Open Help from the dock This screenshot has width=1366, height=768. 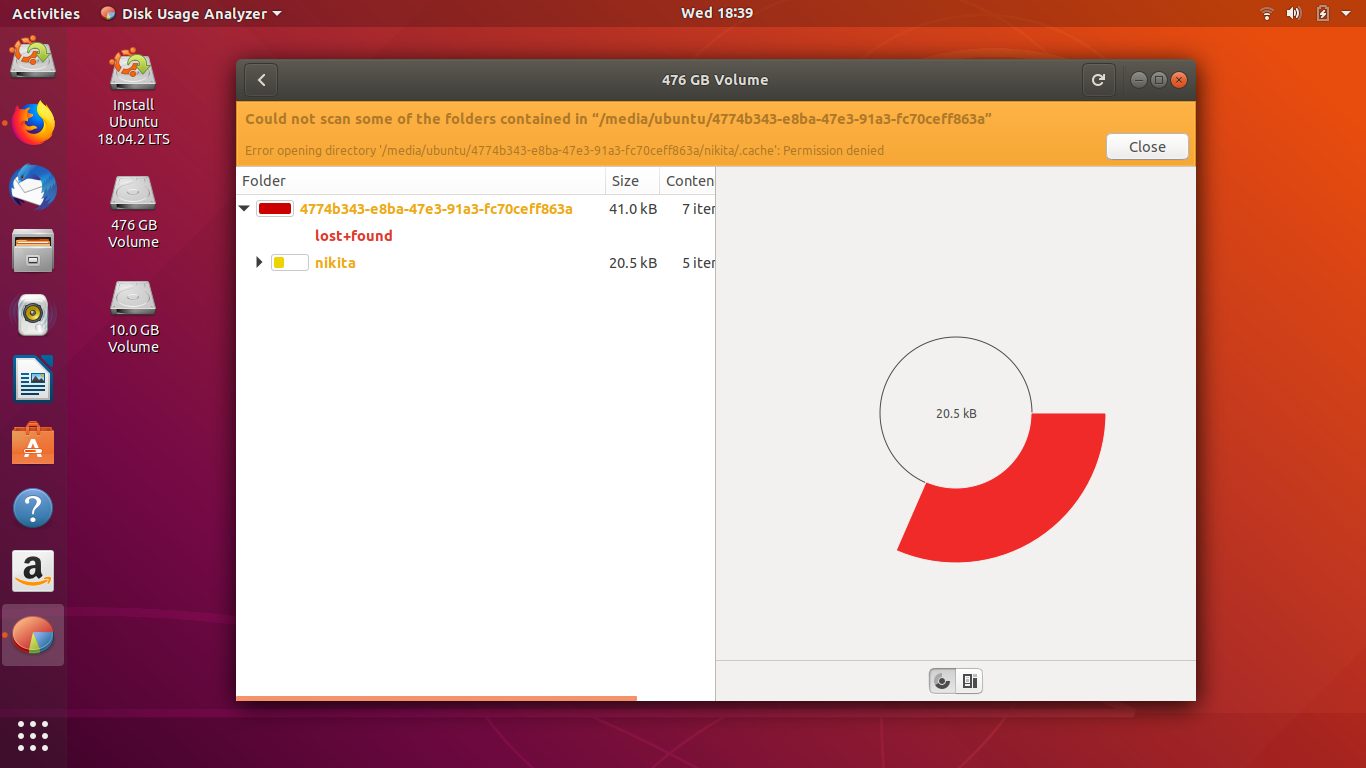(33, 508)
